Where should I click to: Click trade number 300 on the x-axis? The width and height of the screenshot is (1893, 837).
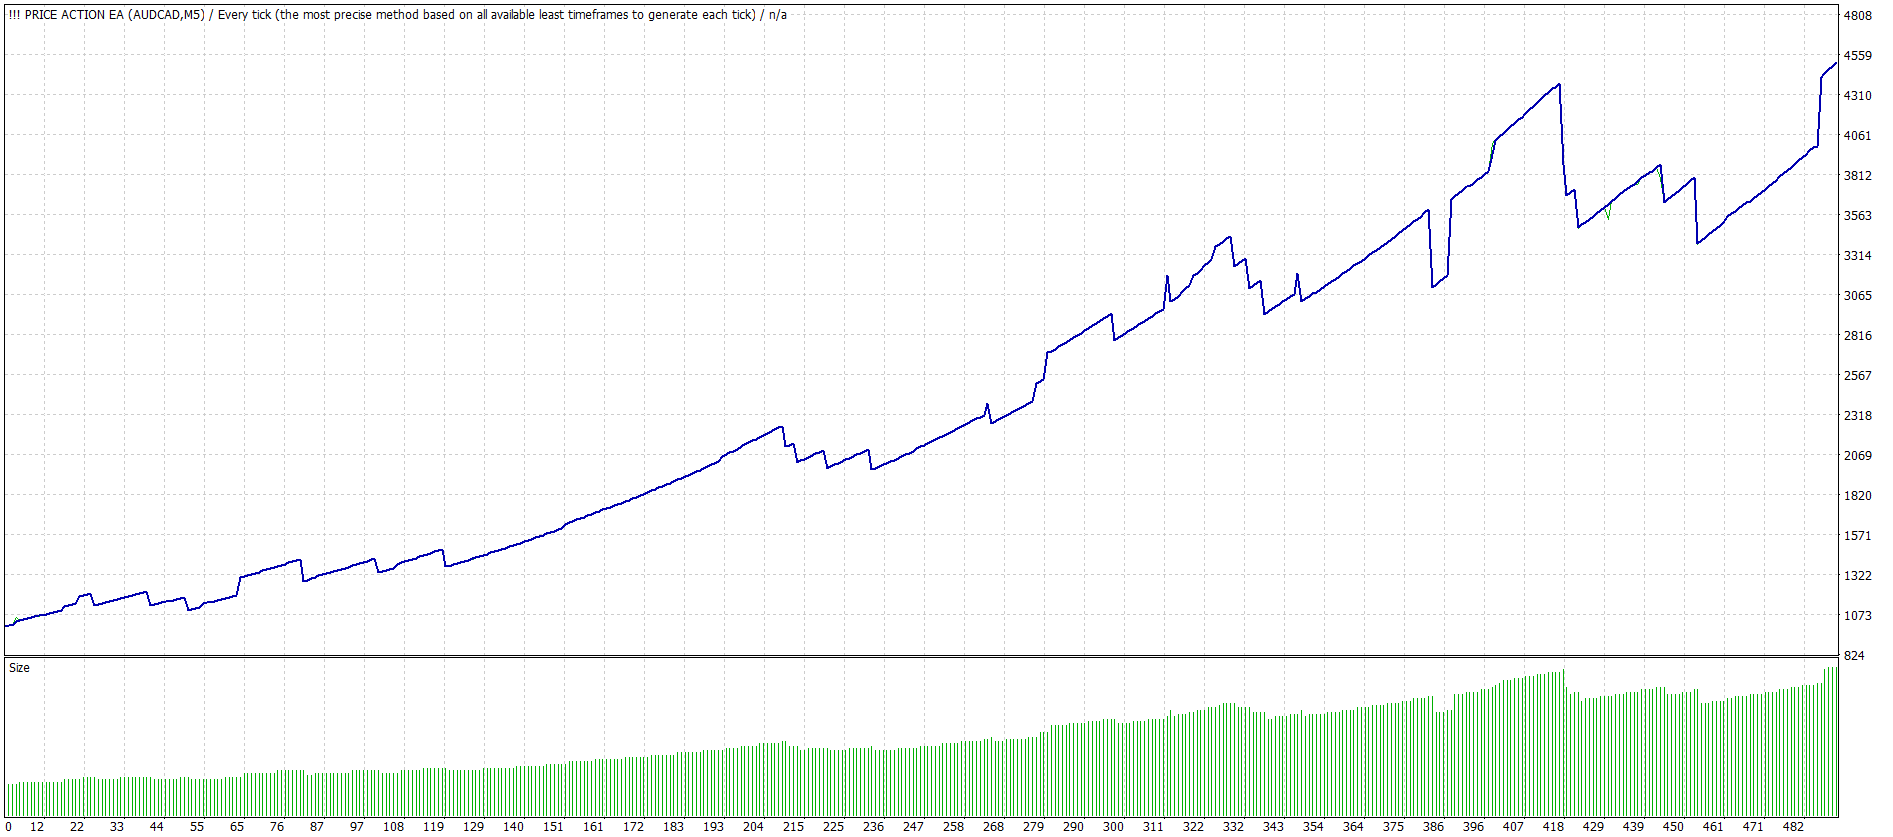coord(1113,827)
